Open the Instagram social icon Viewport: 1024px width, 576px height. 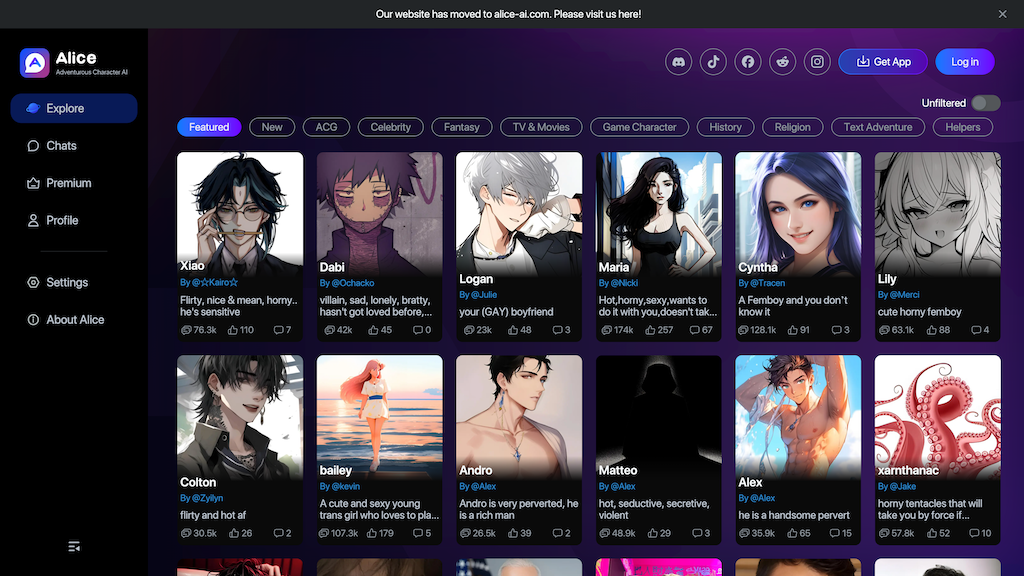tap(818, 62)
